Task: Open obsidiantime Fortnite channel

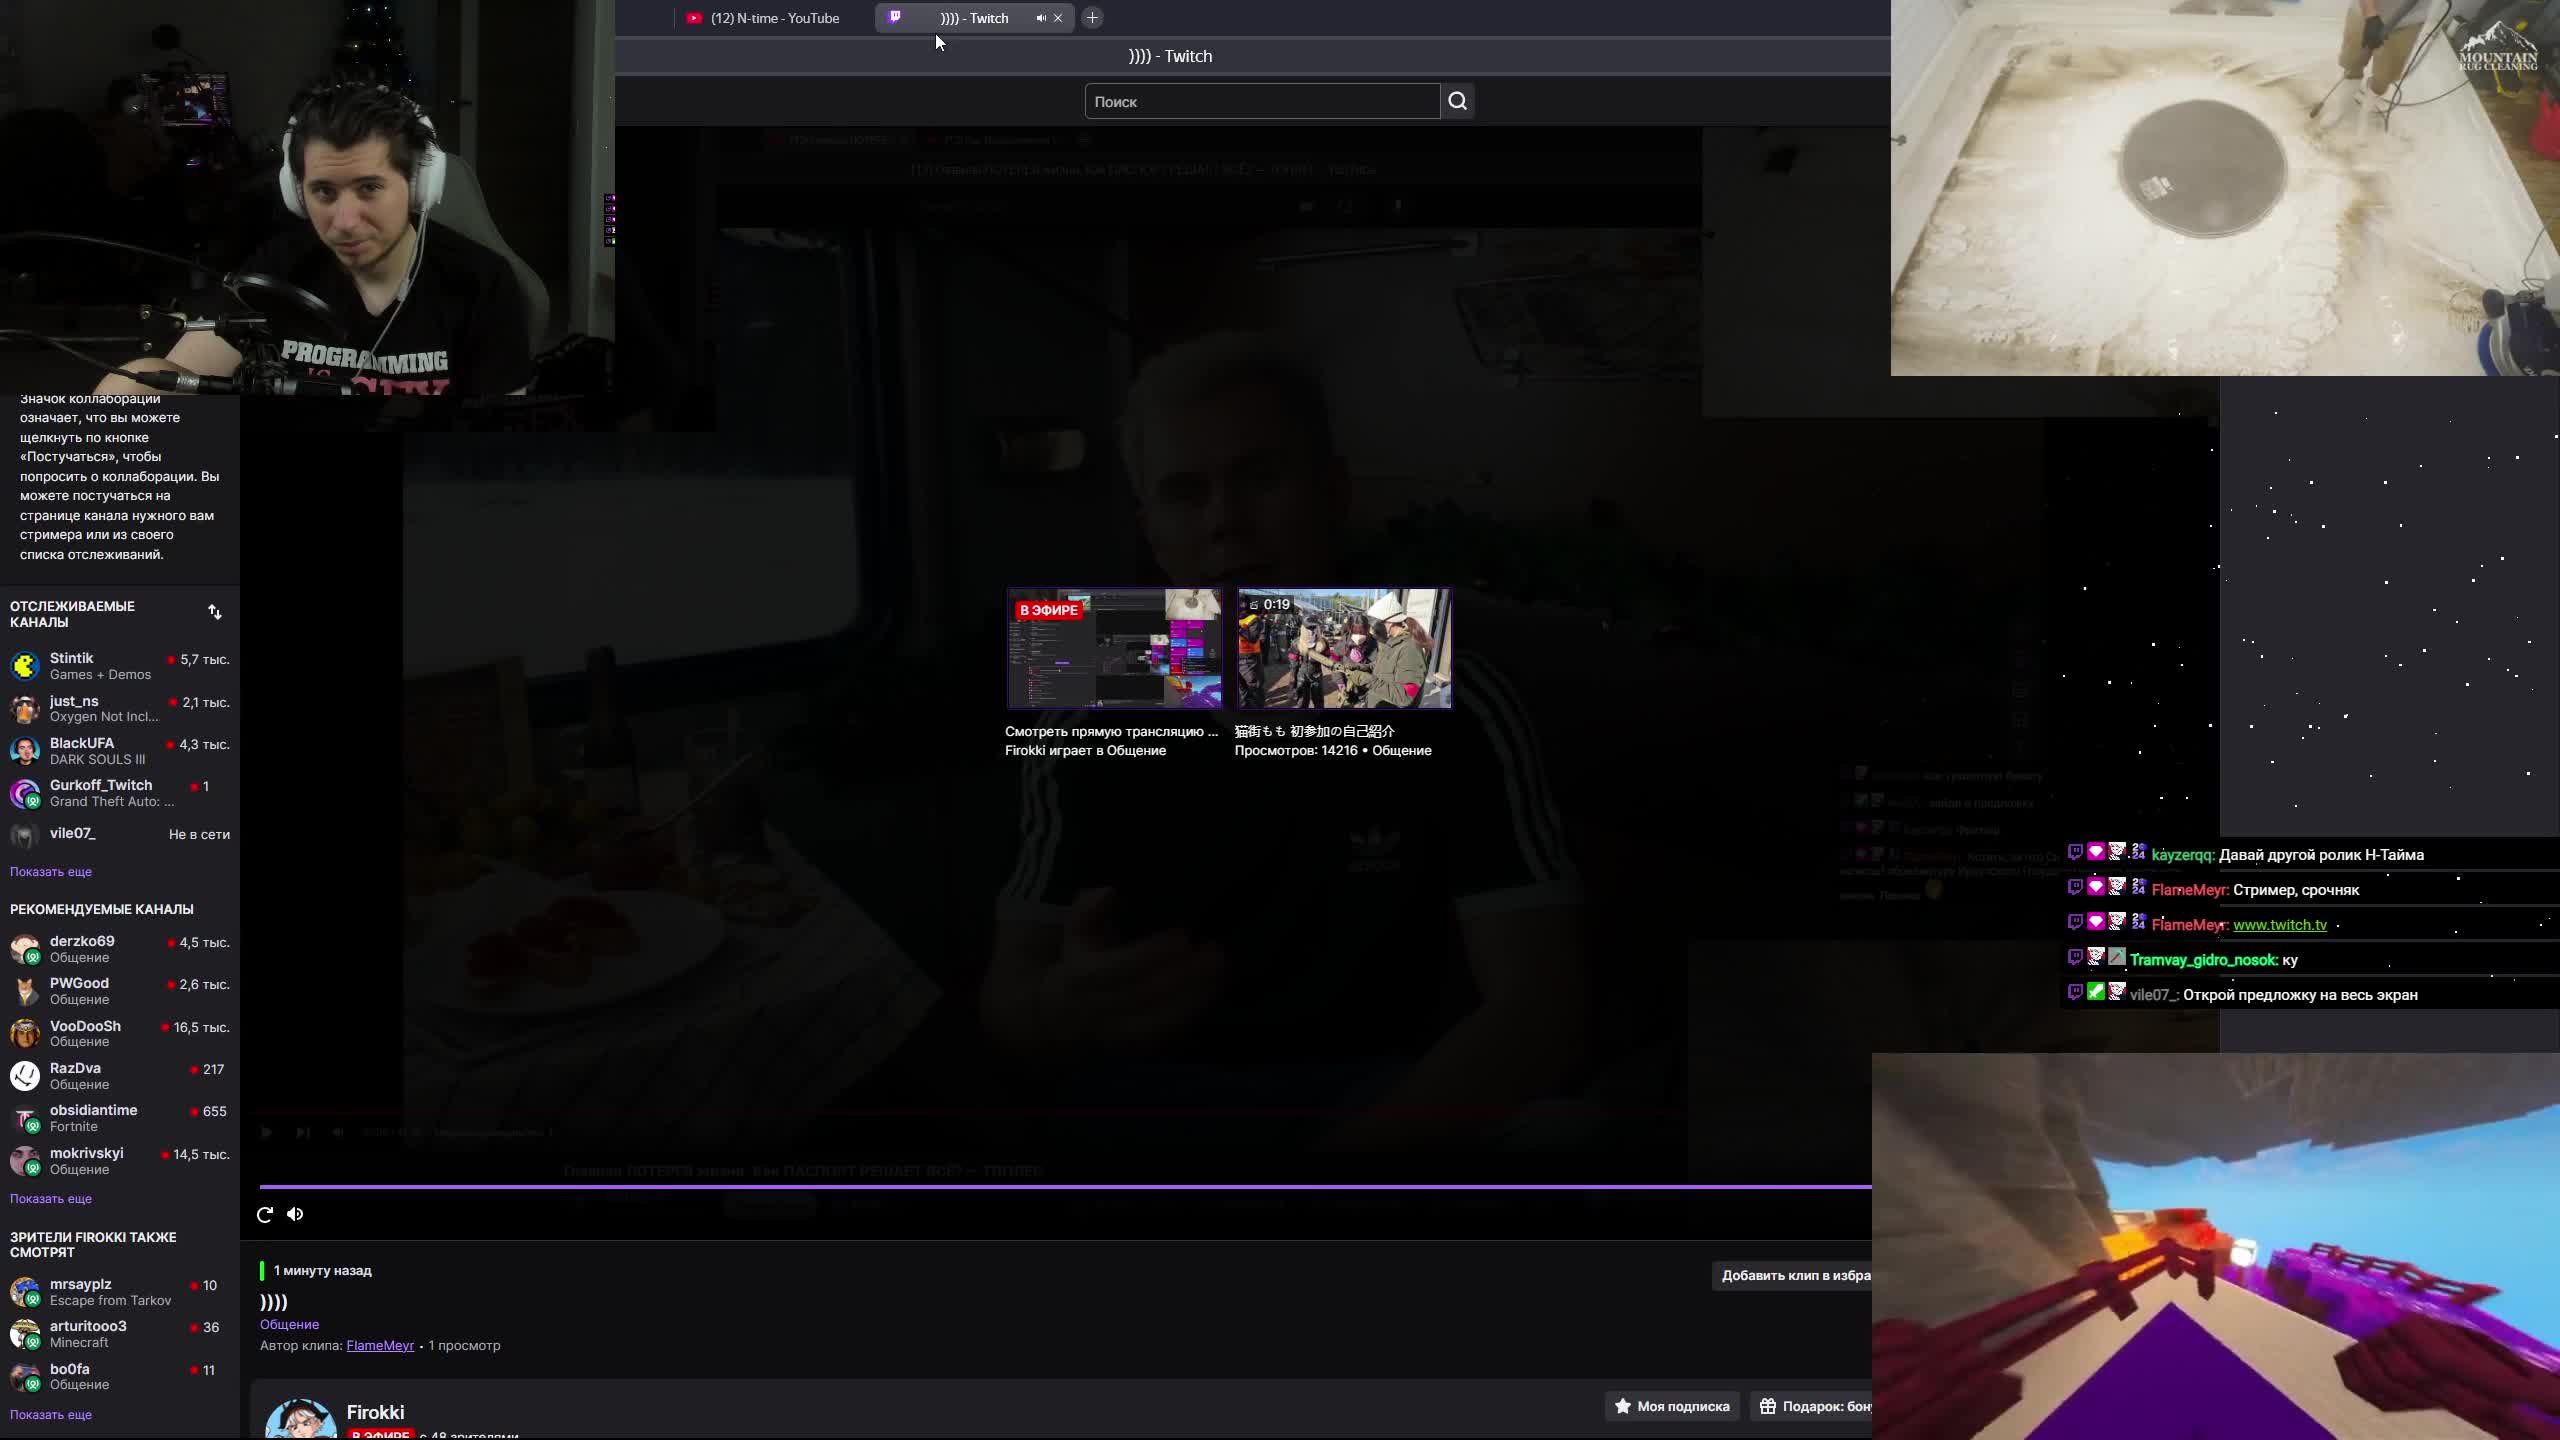Action: pos(120,1118)
